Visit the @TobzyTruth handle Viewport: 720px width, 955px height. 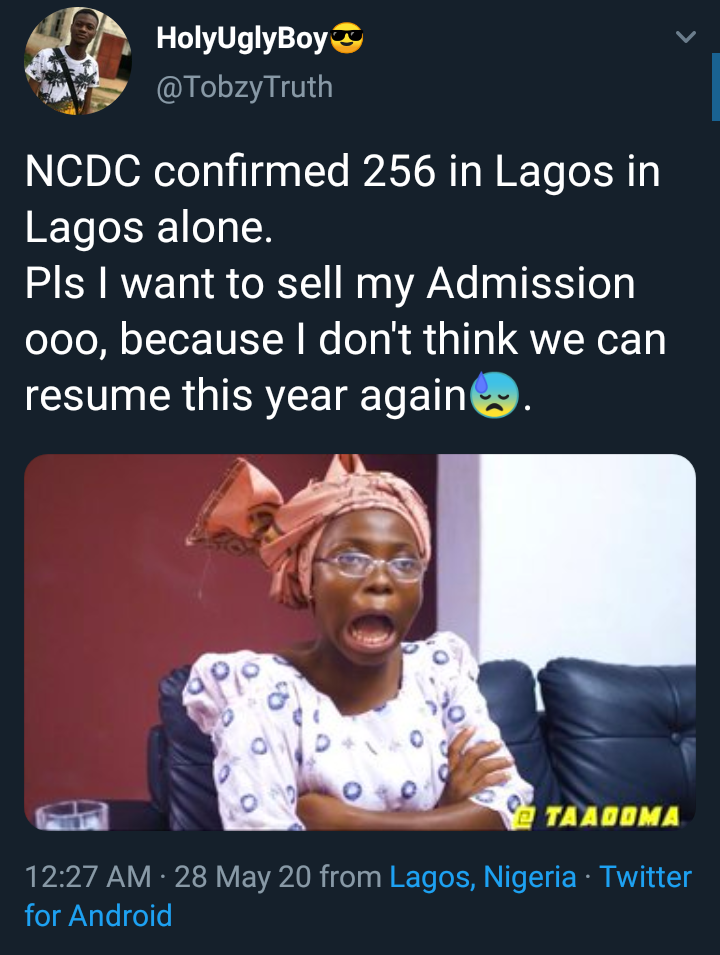pos(244,87)
